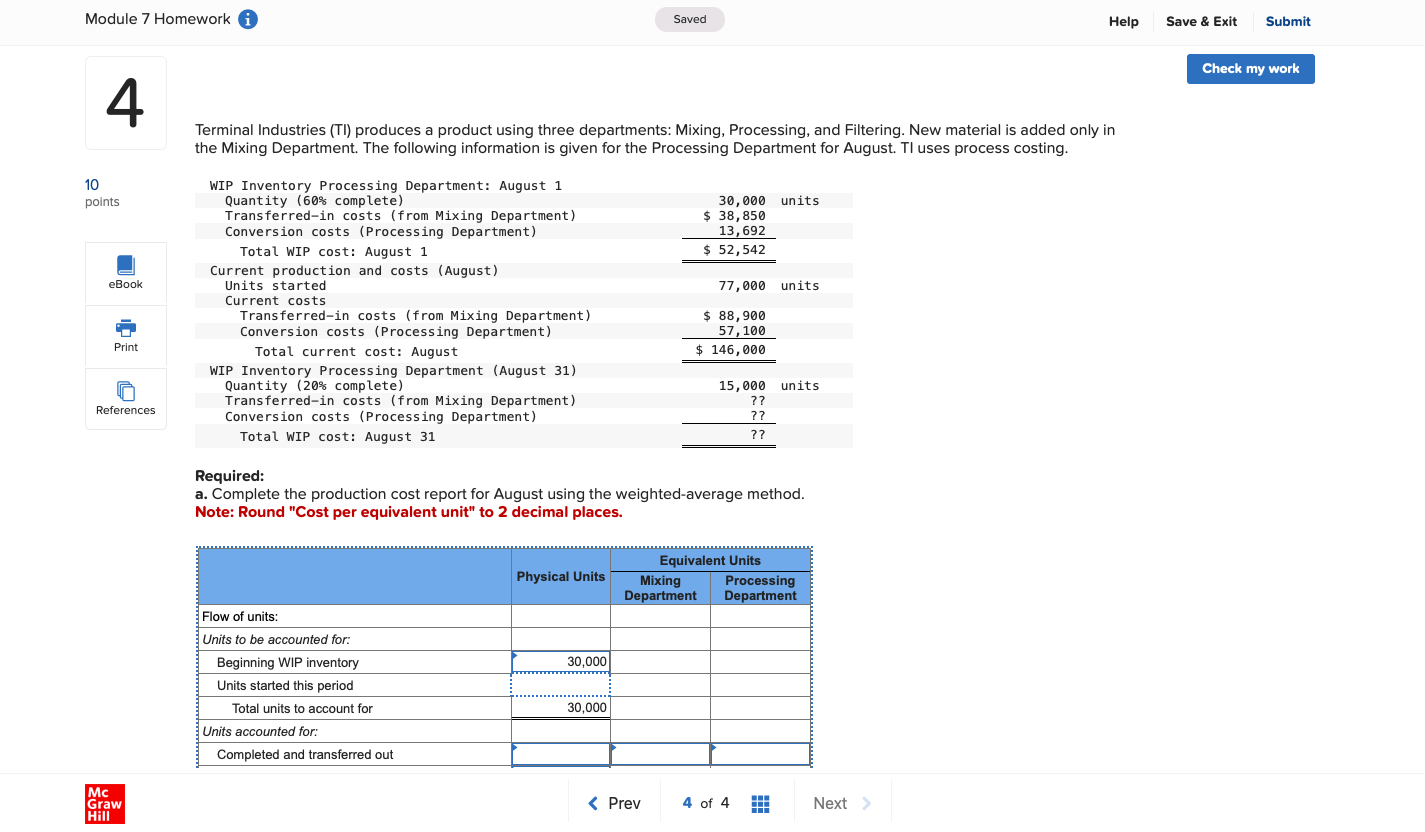Click the Completed and transferred out Physical Units cell

coord(560,754)
